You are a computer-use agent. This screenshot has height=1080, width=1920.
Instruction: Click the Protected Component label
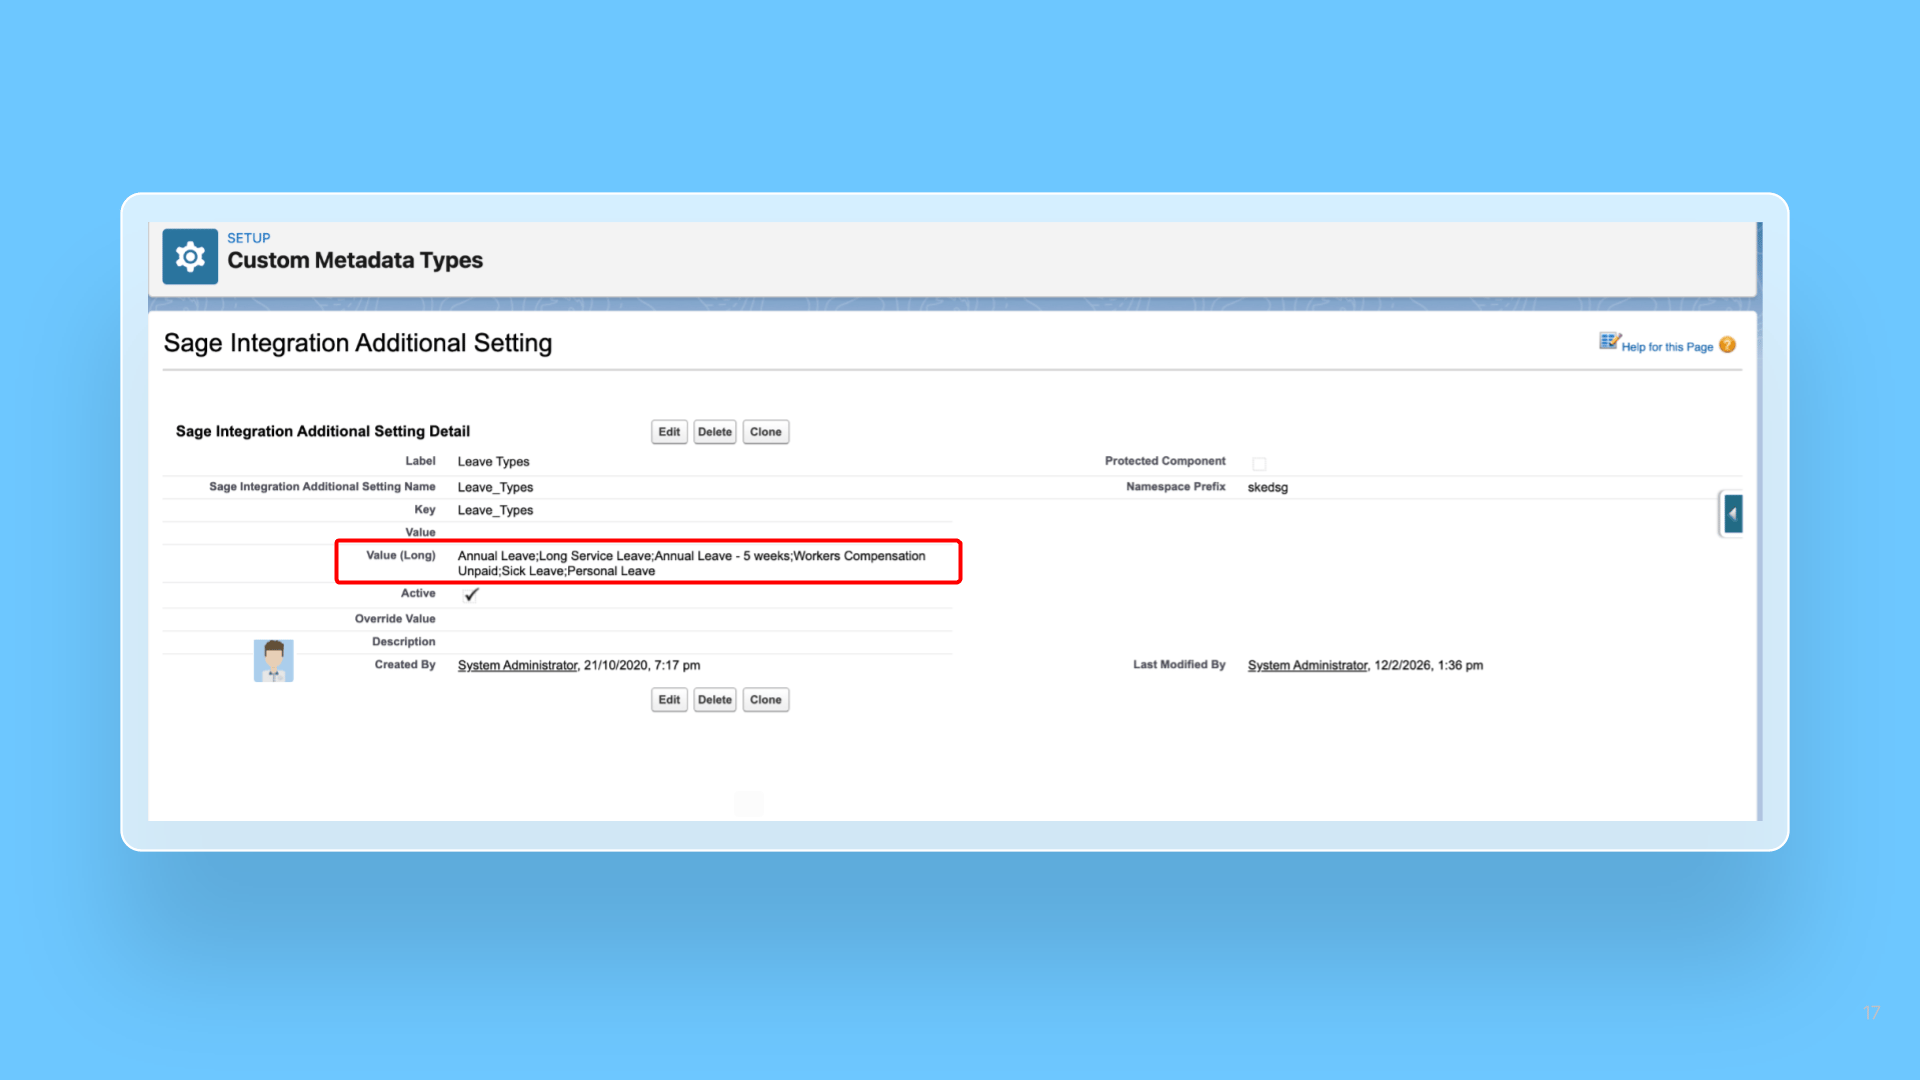pos(1165,461)
